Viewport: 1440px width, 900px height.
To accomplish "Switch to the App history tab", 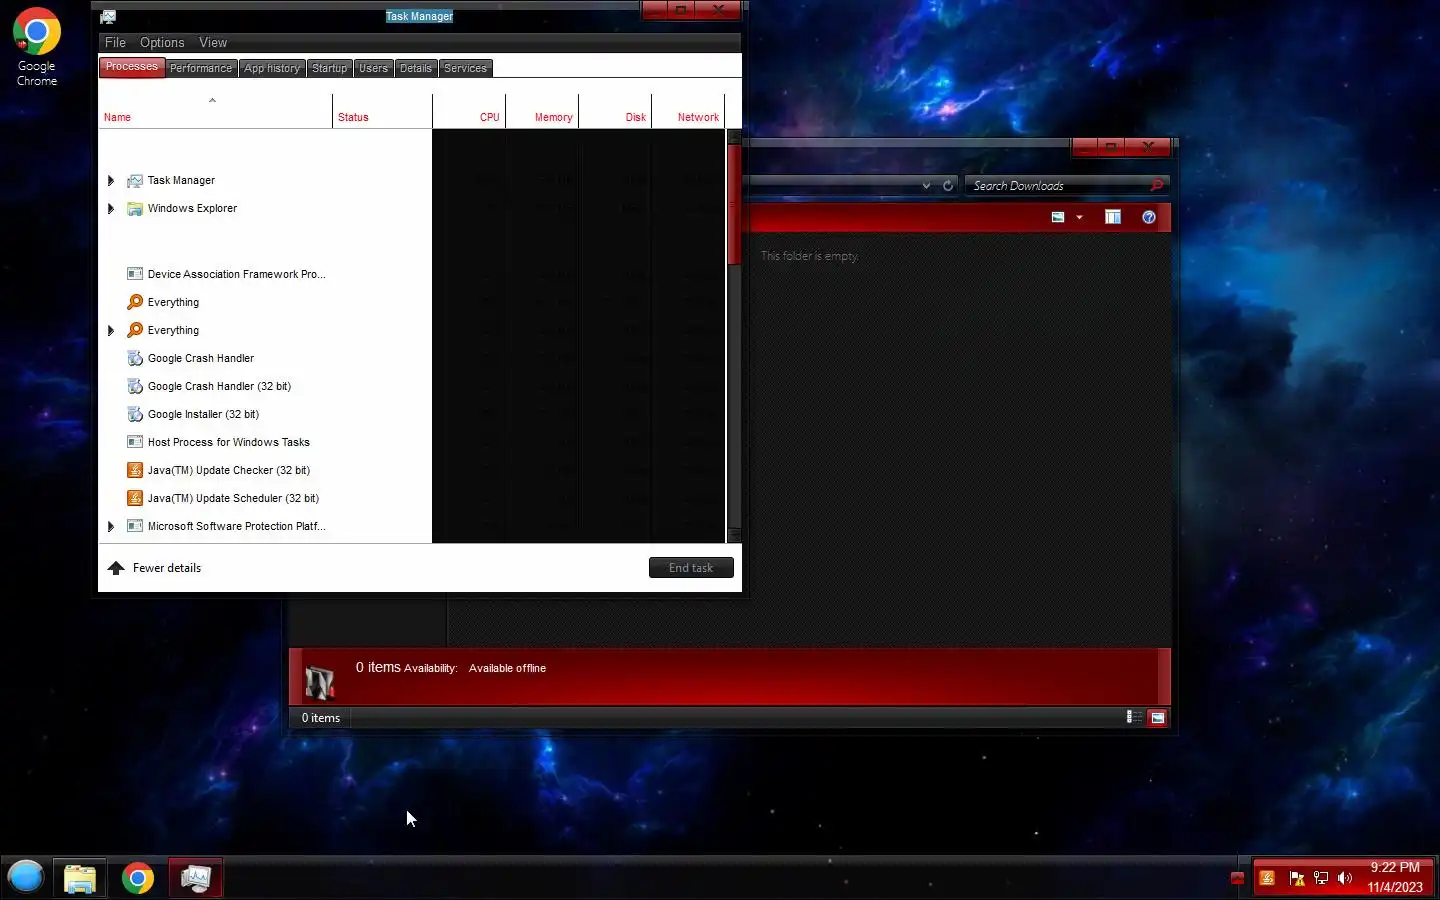I will [x=272, y=68].
